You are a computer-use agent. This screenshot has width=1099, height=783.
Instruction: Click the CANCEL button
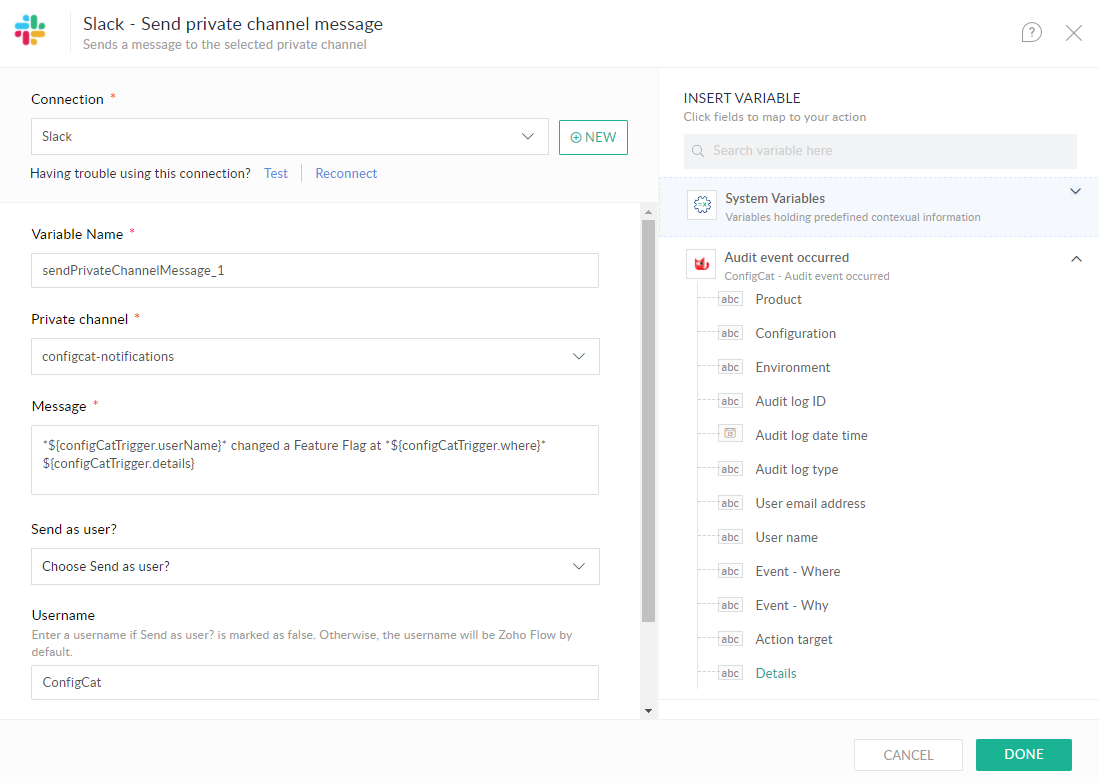(907, 755)
